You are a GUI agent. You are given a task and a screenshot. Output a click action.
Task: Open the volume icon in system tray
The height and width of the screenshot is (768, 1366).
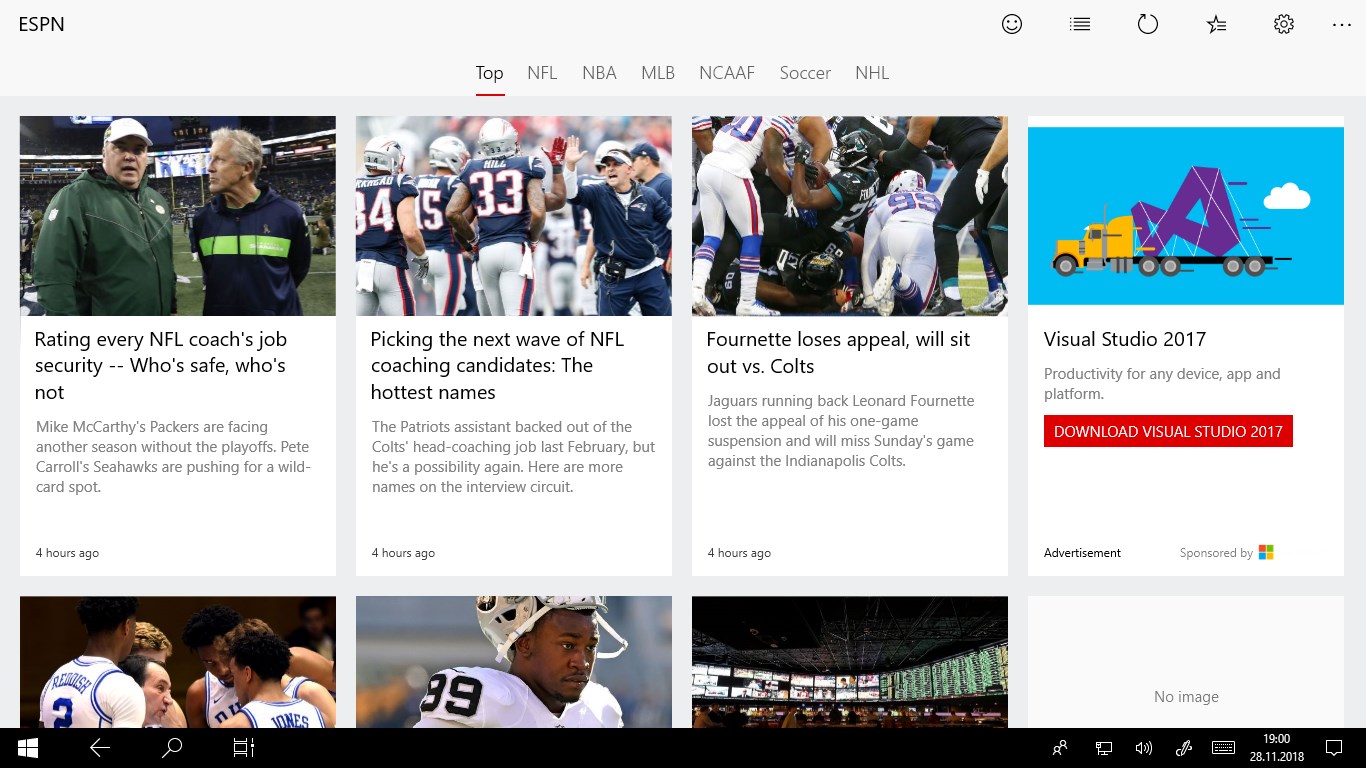click(x=1144, y=748)
